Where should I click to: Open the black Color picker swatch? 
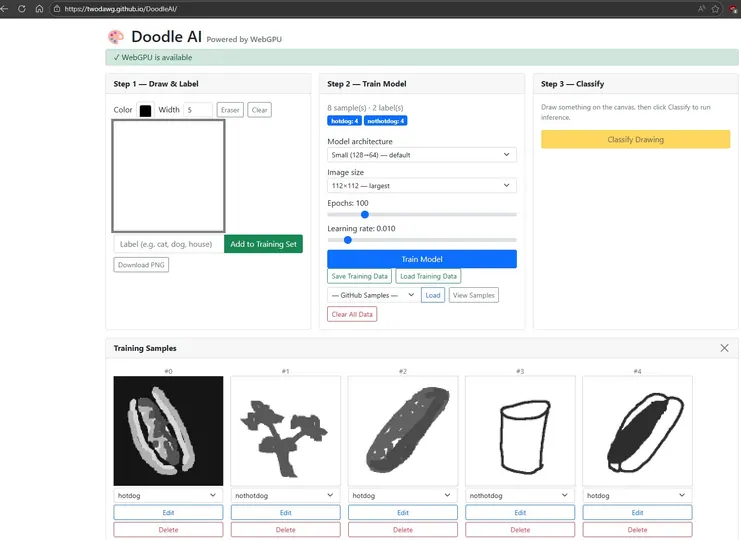145,110
